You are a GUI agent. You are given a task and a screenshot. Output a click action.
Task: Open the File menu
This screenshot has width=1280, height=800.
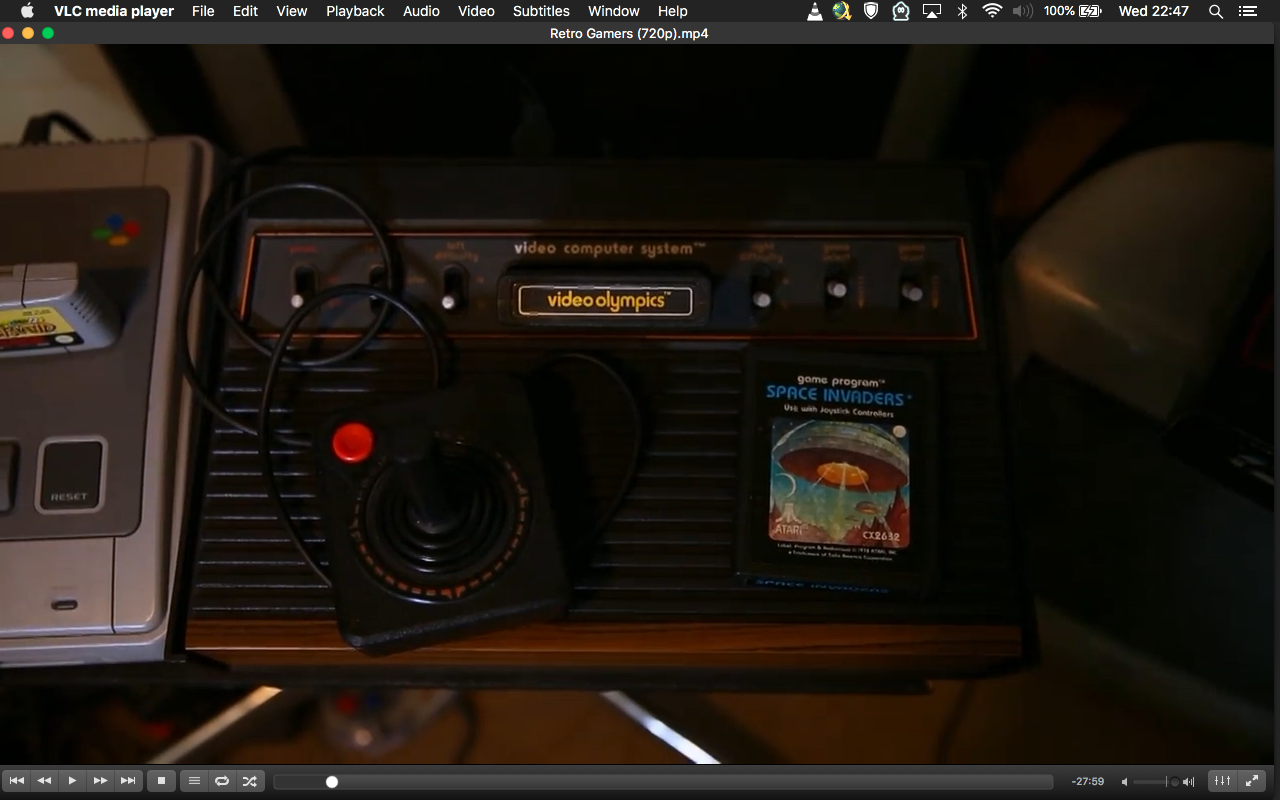tap(203, 11)
